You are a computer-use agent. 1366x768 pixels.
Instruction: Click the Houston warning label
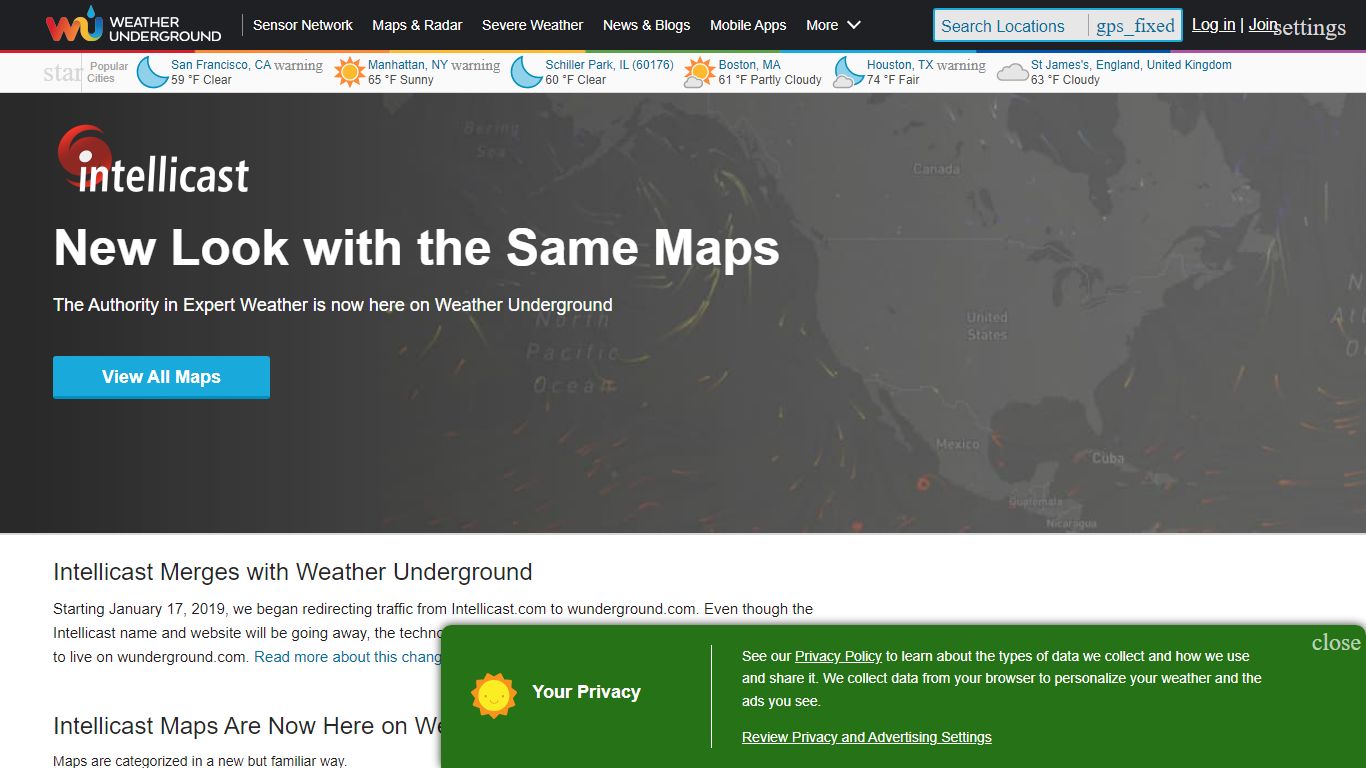(x=961, y=65)
